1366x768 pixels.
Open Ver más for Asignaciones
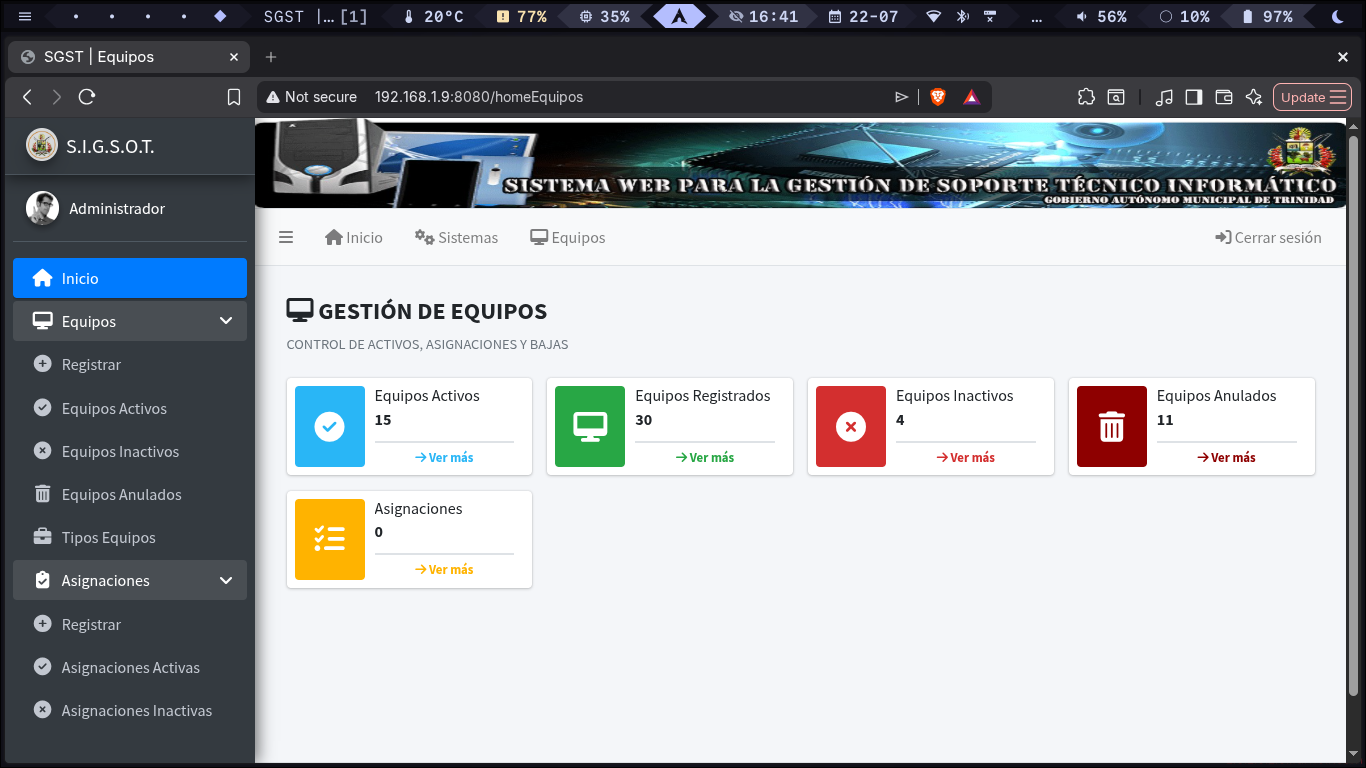tap(444, 569)
